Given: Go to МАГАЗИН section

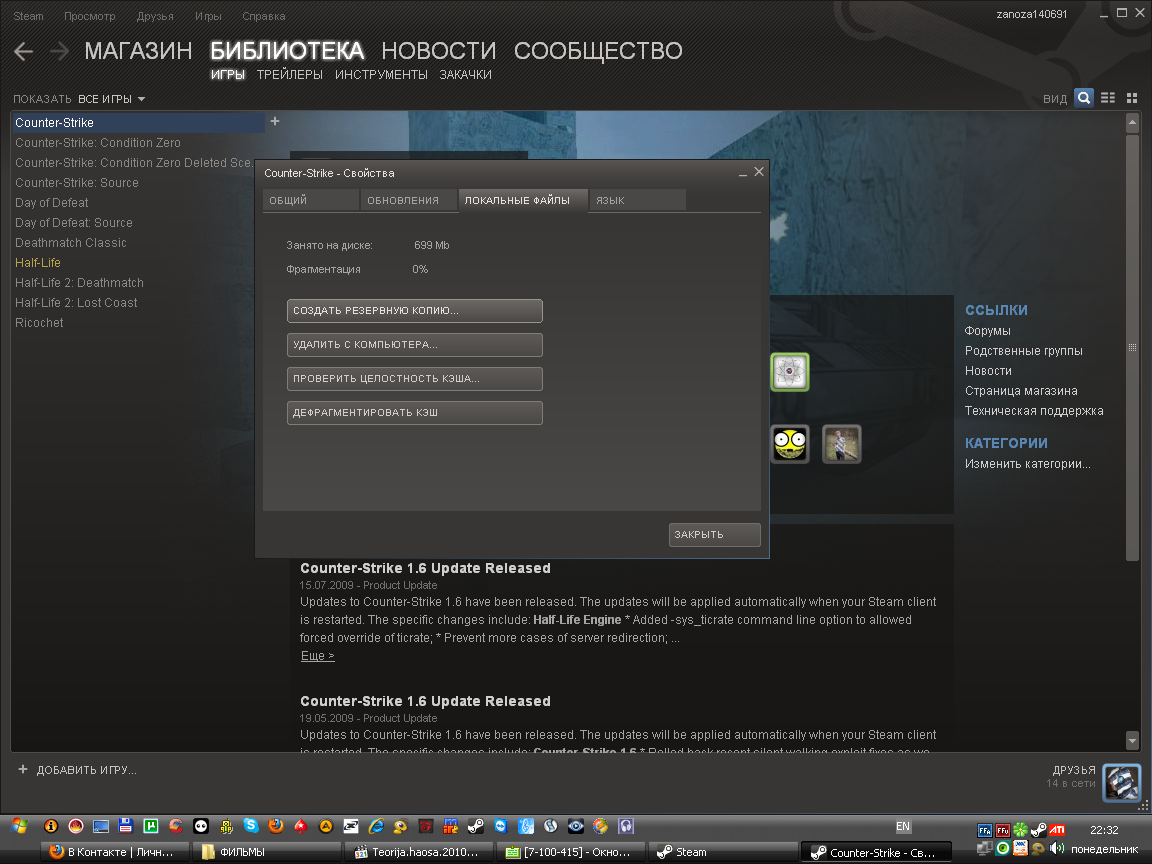Looking at the screenshot, I should [138, 51].
